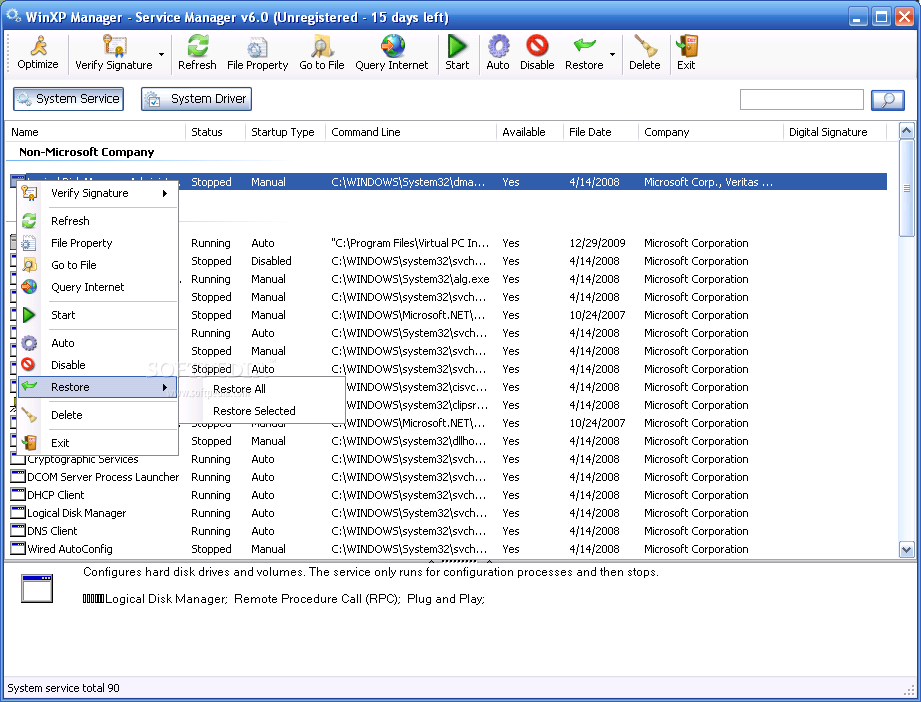Select the Cryptographic Services row
921x702 pixels.
[x=449, y=459]
